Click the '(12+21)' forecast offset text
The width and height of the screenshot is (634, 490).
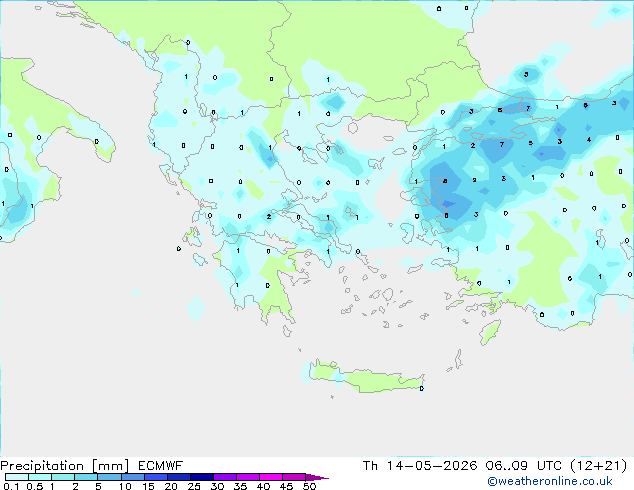[x=598, y=466]
